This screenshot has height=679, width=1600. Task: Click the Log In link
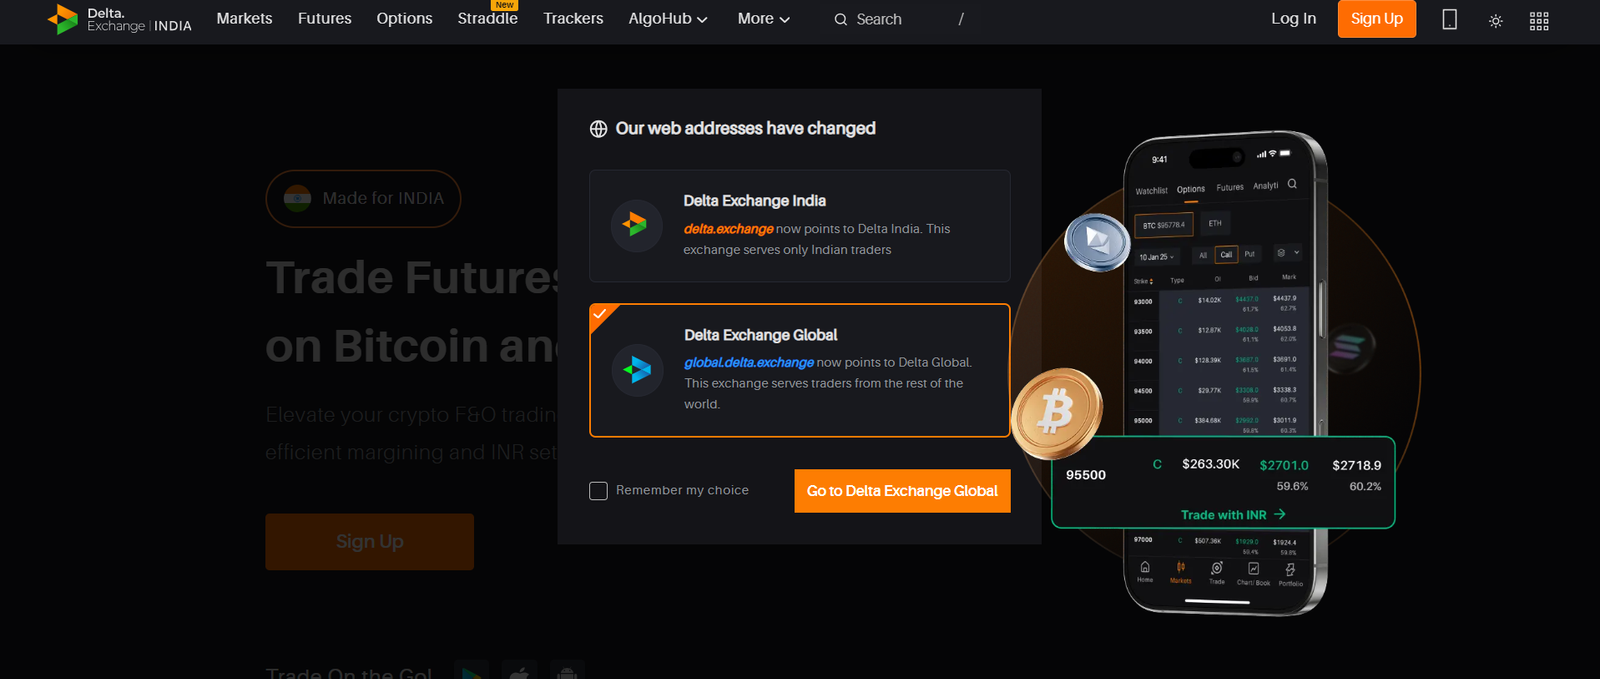coord(1293,19)
